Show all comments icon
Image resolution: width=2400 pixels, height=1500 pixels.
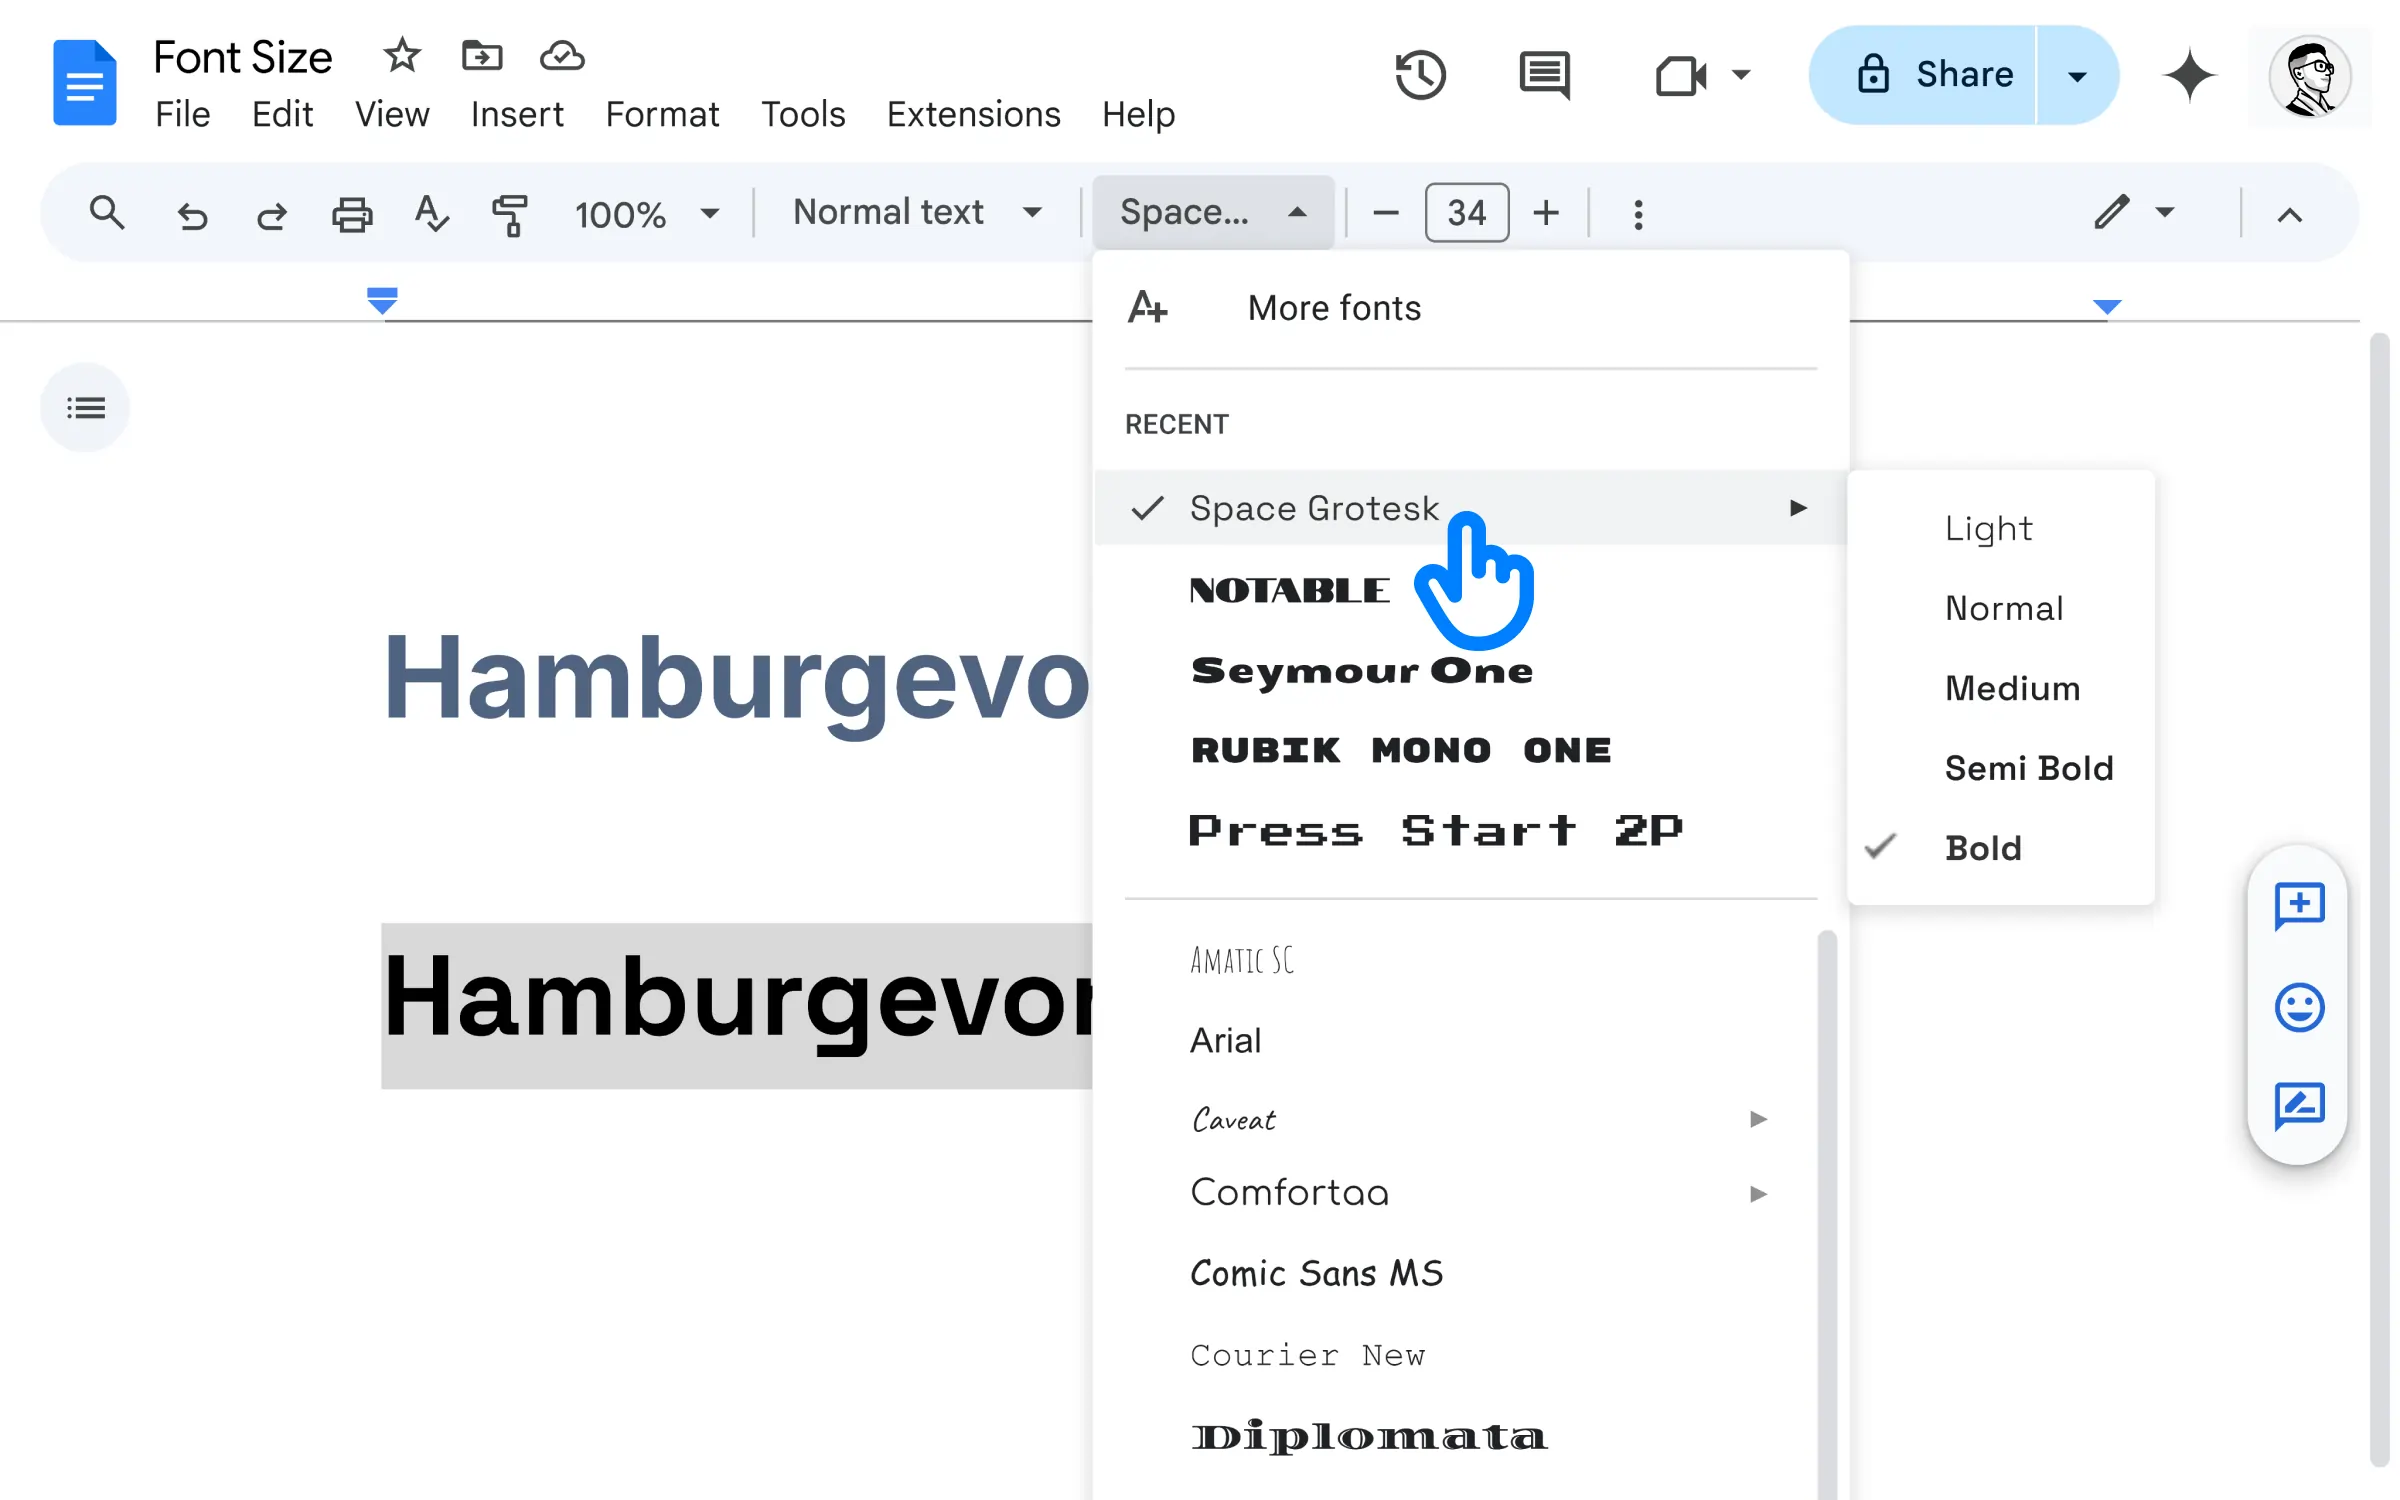(1544, 75)
